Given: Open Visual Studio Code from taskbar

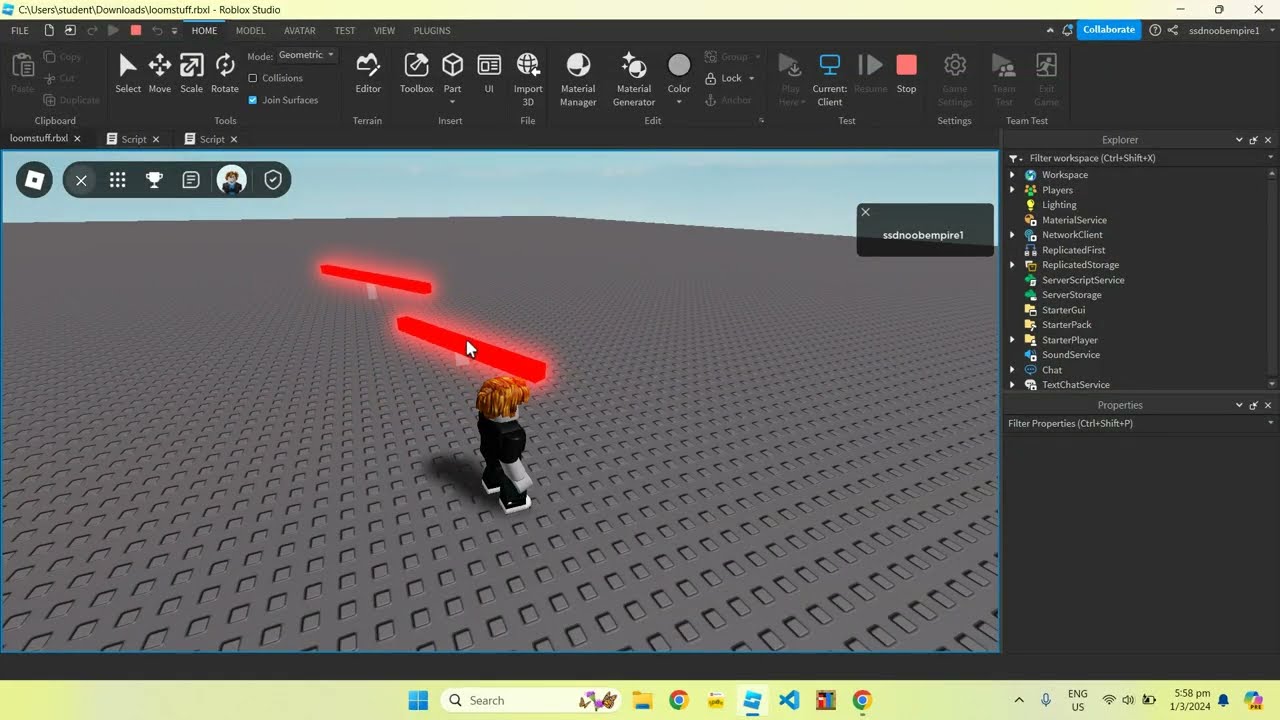Looking at the screenshot, I should 789,700.
